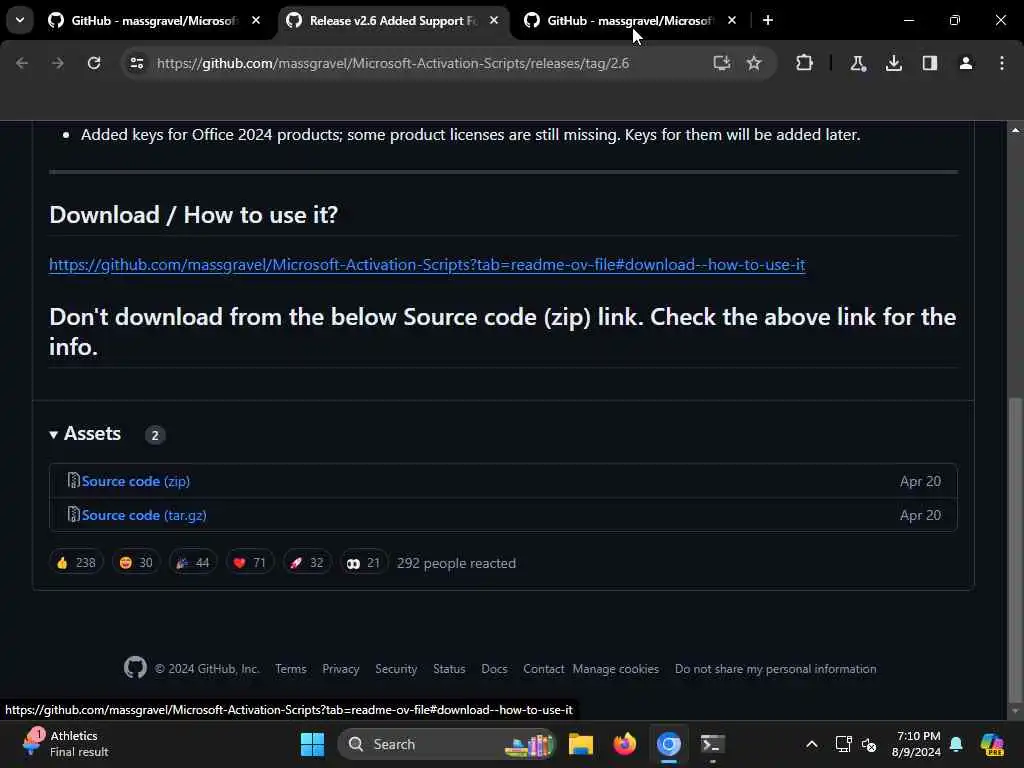Switch to the third GitHub massgravel tab
The height and width of the screenshot is (768, 1024).
click(631, 21)
